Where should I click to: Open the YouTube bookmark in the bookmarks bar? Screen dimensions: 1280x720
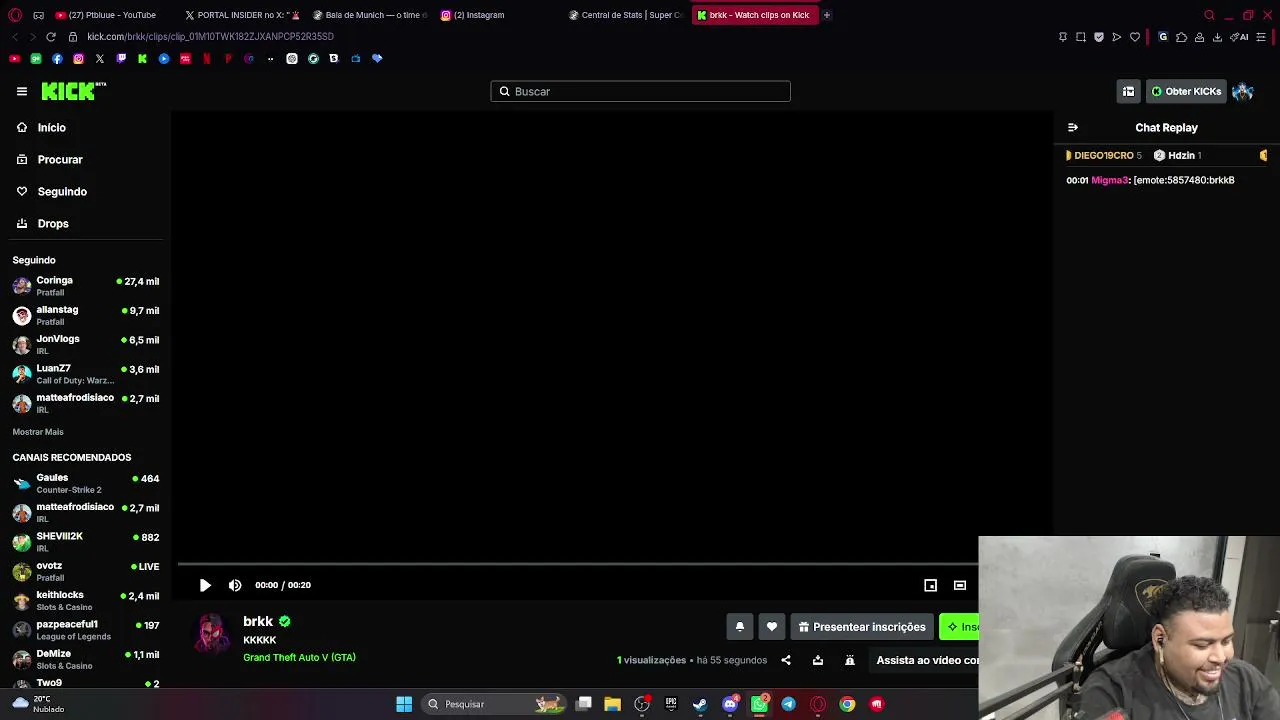point(14,59)
